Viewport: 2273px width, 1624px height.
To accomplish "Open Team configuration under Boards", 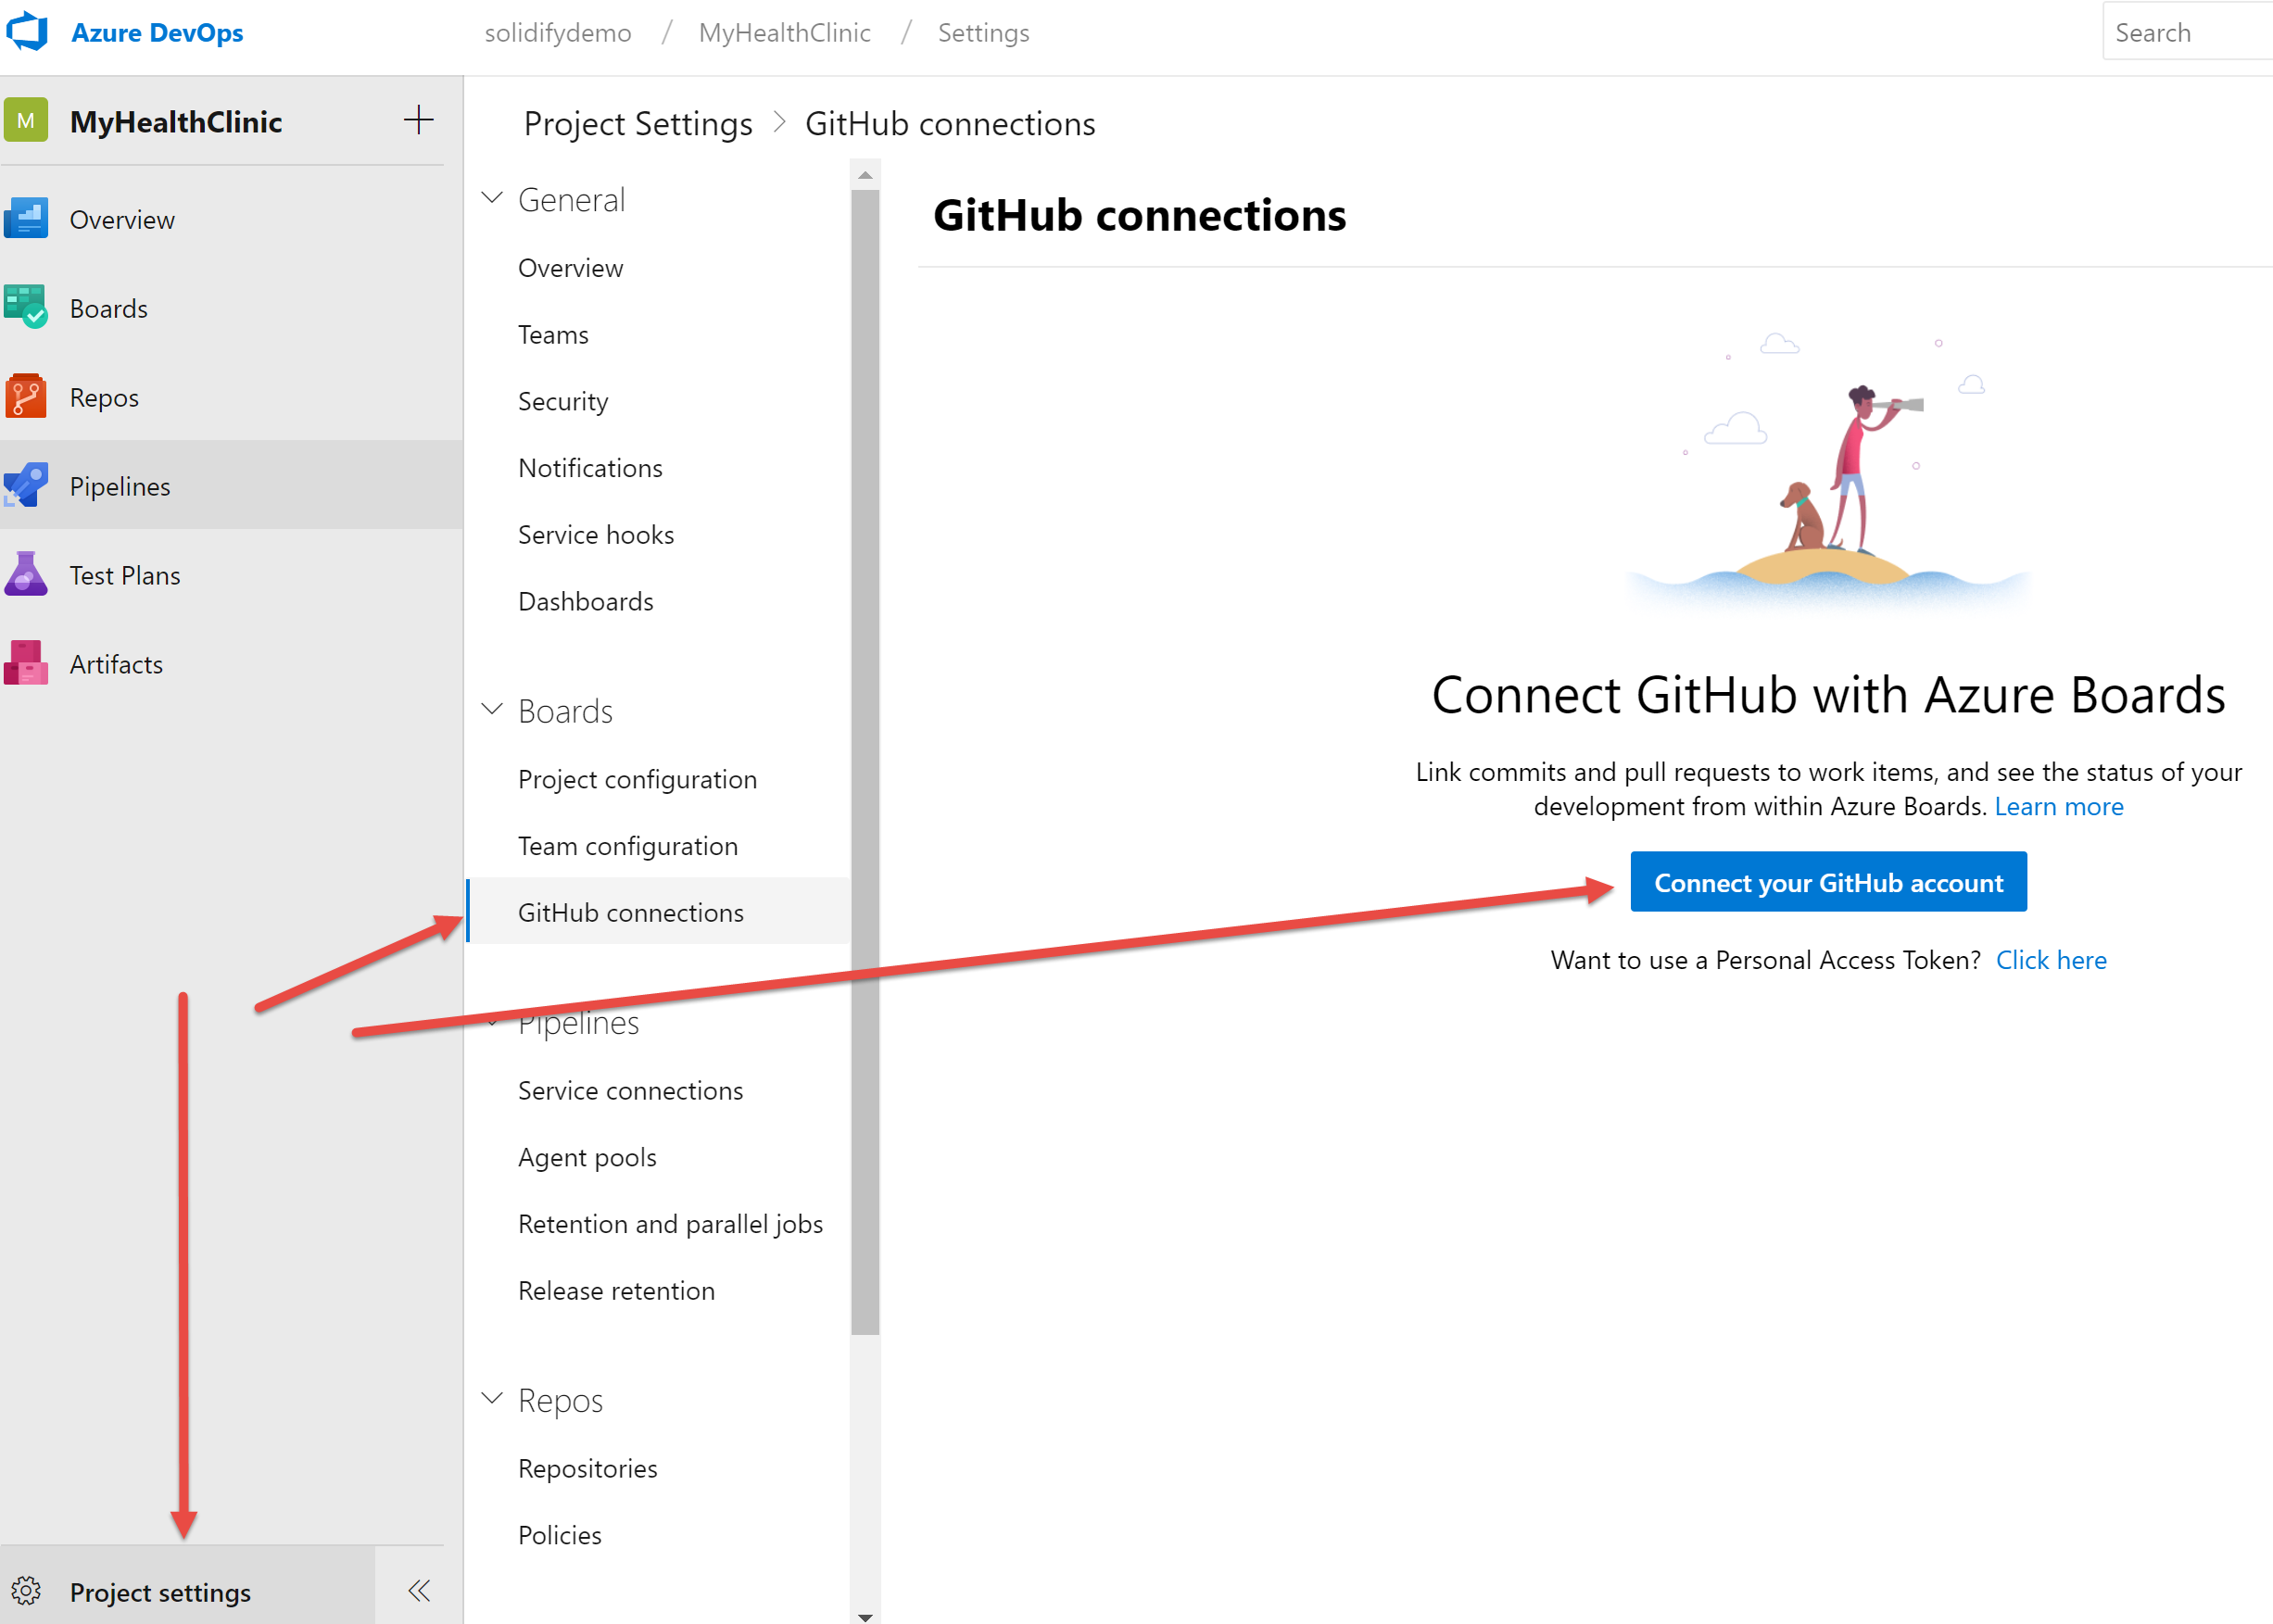I will (628, 847).
